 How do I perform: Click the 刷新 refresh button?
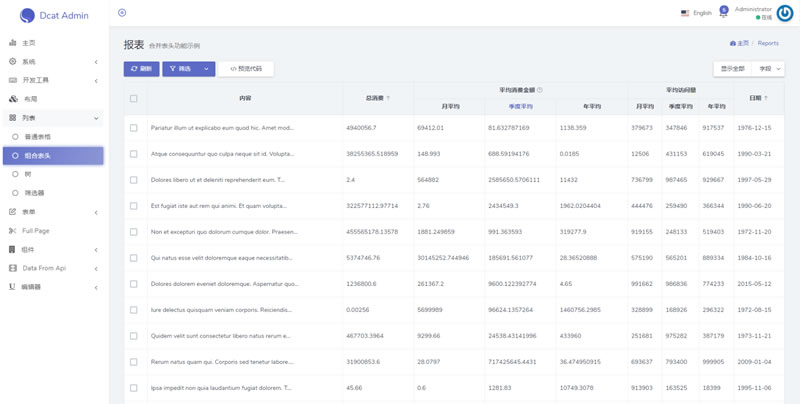pyautogui.click(x=141, y=69)
